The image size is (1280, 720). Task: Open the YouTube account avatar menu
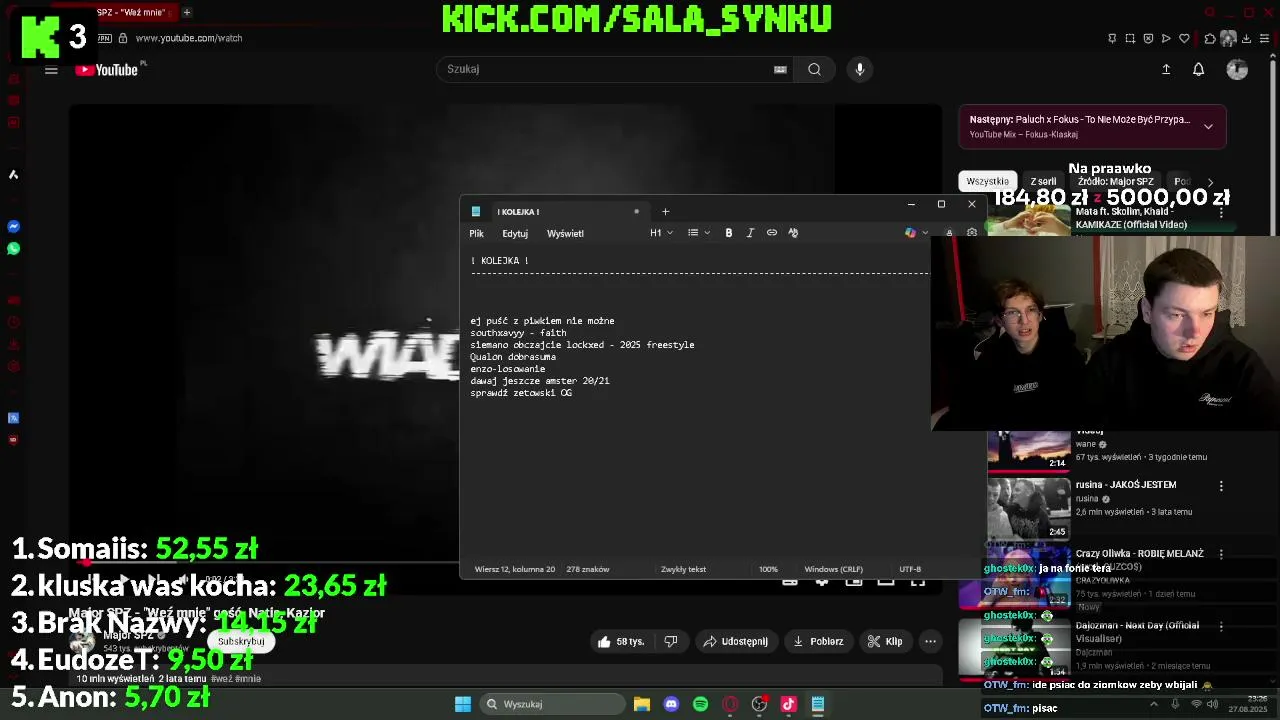click(1237, 69)
